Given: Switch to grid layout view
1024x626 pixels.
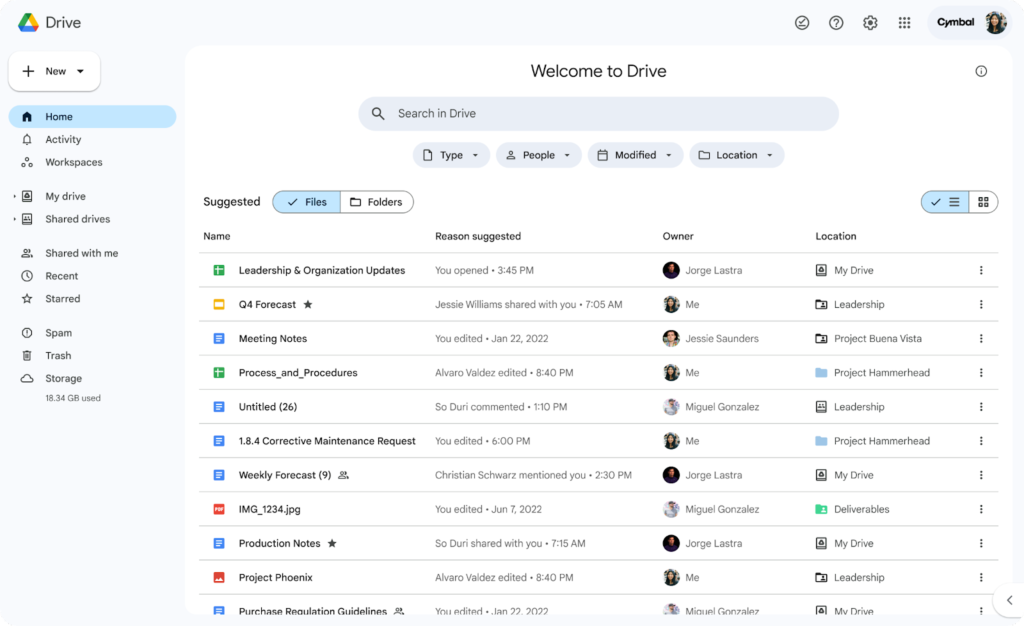Looking at the screenshot, I should click(x=983, y=202).
